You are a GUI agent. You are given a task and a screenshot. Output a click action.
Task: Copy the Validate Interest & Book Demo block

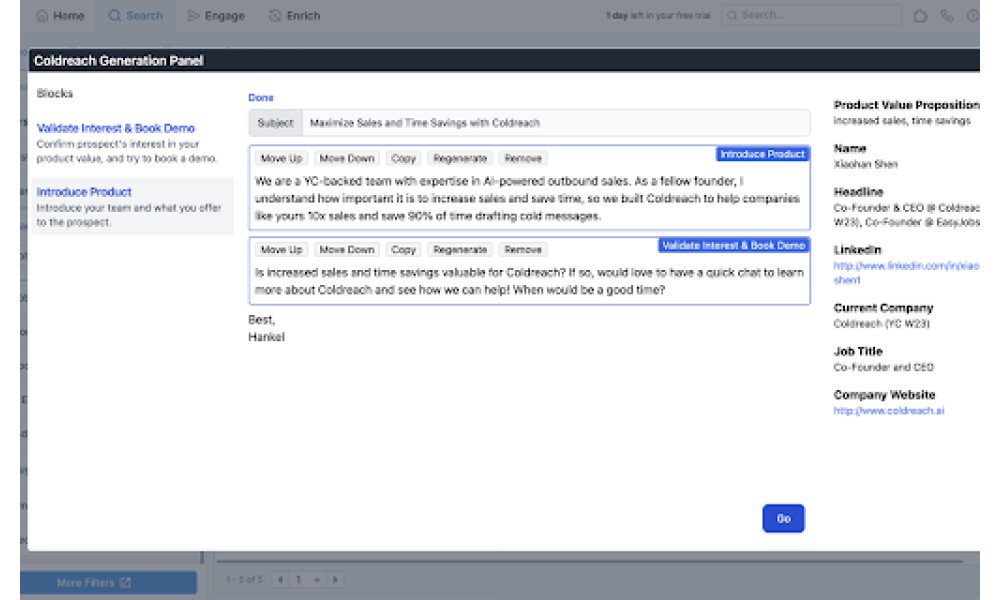coord(403,250)
